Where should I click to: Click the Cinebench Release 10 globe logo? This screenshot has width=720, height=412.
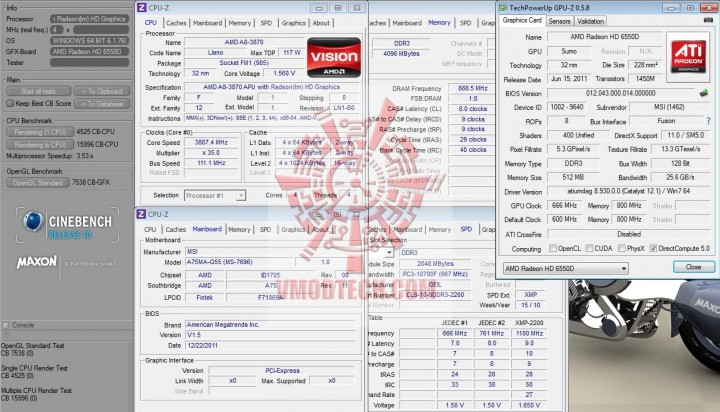point(34,221)
